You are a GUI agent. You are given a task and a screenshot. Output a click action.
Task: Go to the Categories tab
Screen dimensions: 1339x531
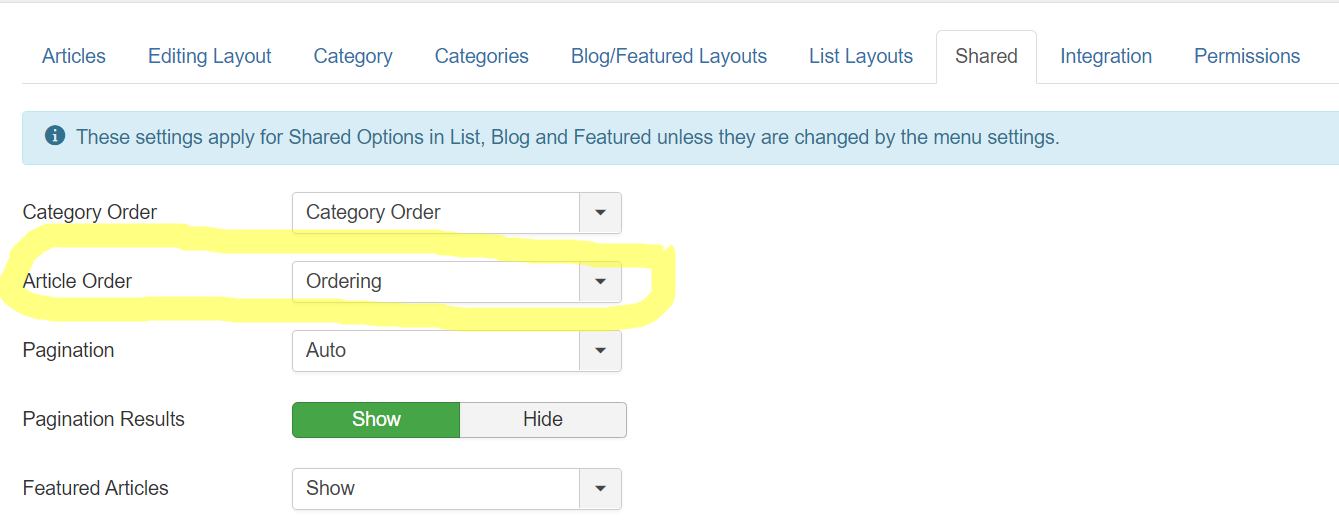[x=481, y=57]
